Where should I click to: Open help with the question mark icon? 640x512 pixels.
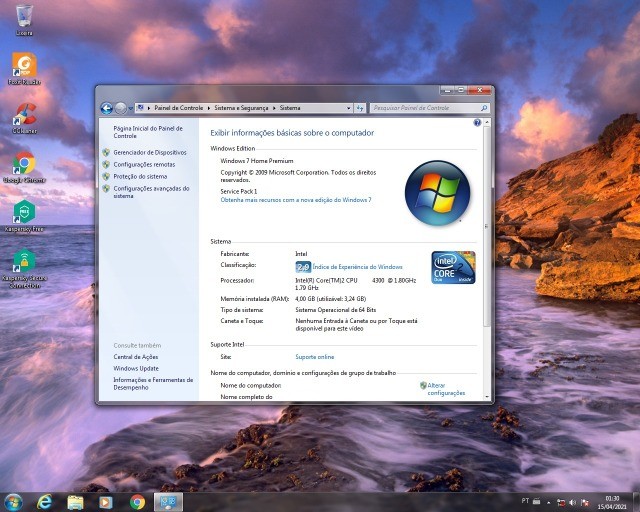477,122
